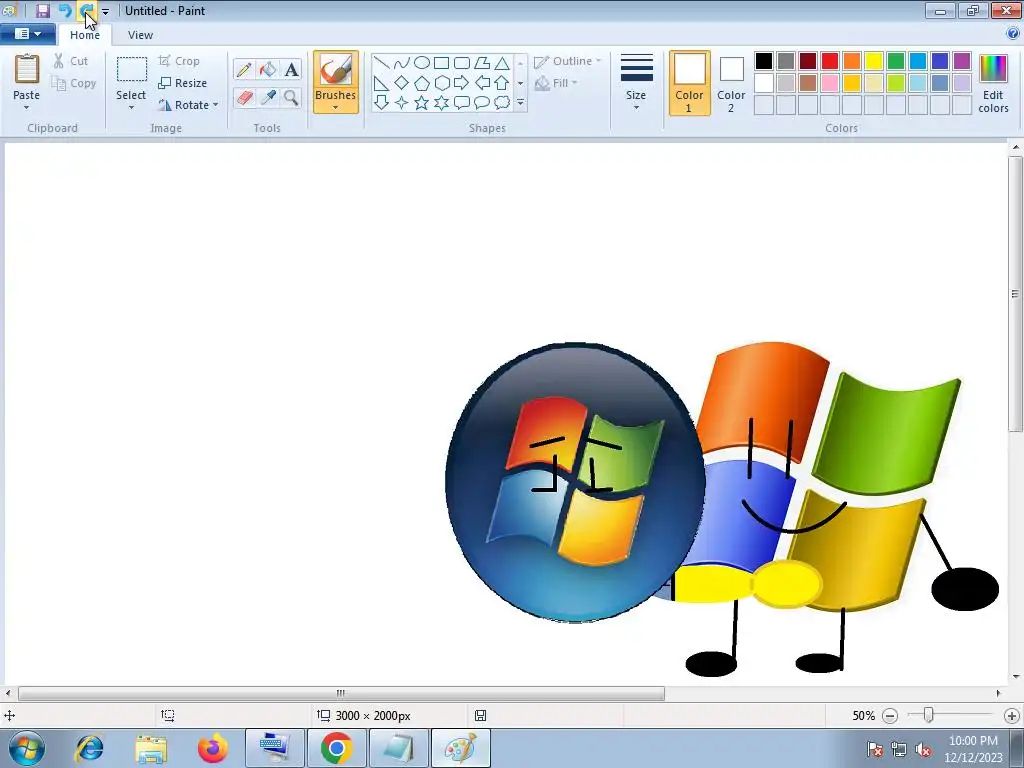
Task: Undo the last action
Action: (x=65, y=10)
